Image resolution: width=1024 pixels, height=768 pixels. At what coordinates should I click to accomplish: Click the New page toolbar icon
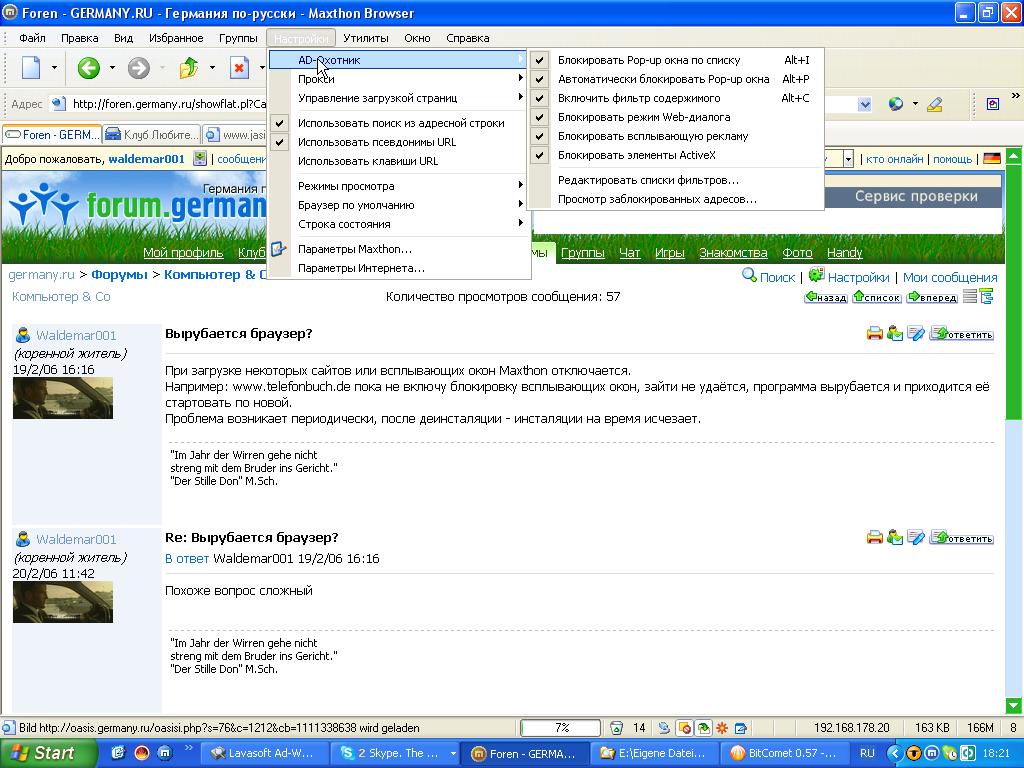(31, 67)
